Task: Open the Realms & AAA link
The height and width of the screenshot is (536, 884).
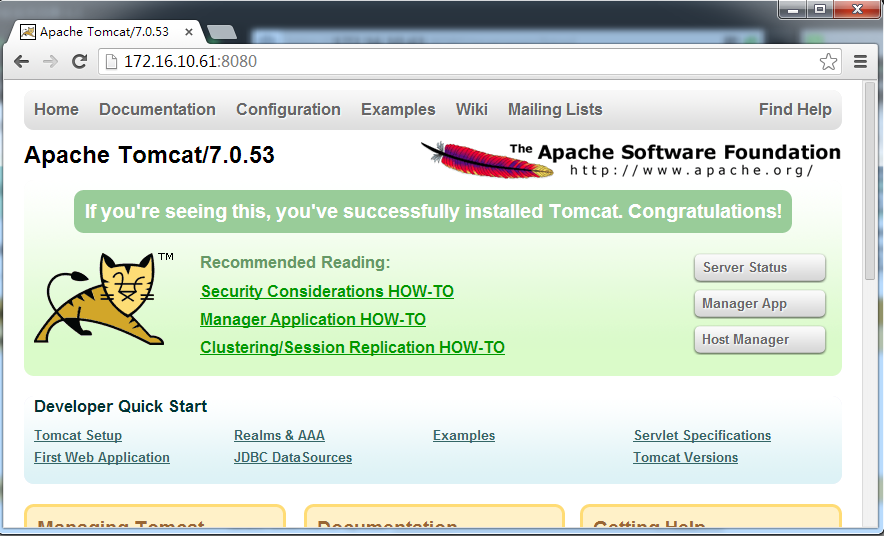Action: tap(279, 436)
